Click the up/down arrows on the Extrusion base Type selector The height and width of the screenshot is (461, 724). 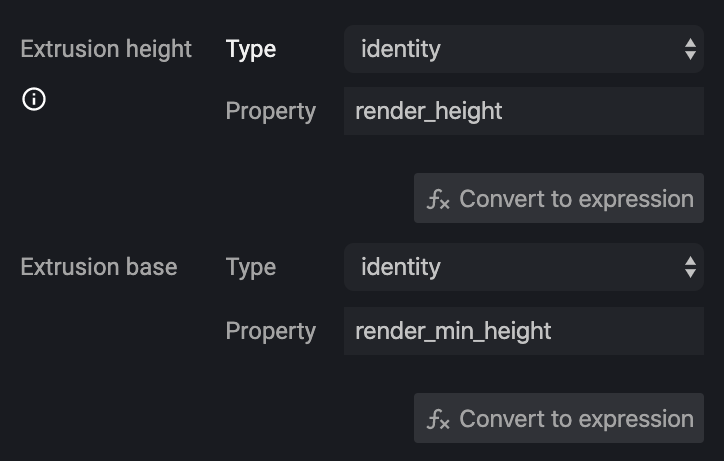(x=690, y=267)
